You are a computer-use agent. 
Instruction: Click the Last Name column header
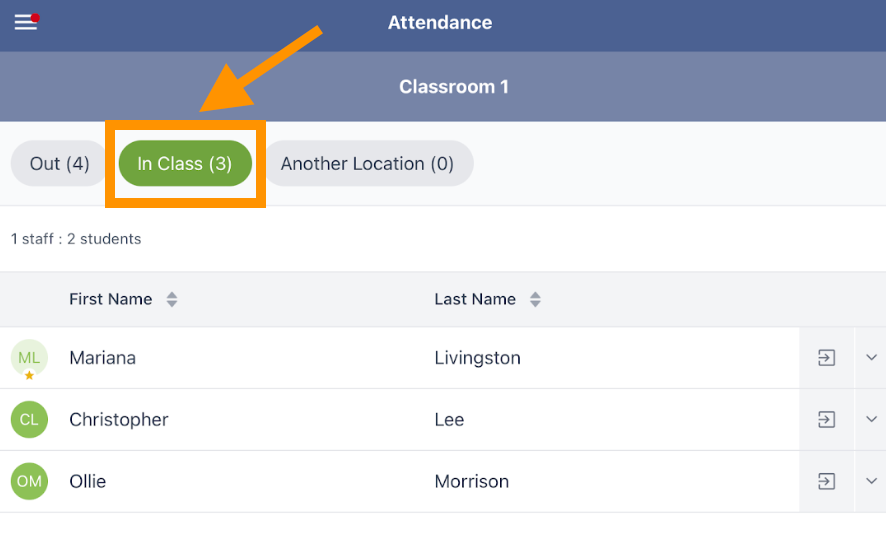(x=475, y=300)
